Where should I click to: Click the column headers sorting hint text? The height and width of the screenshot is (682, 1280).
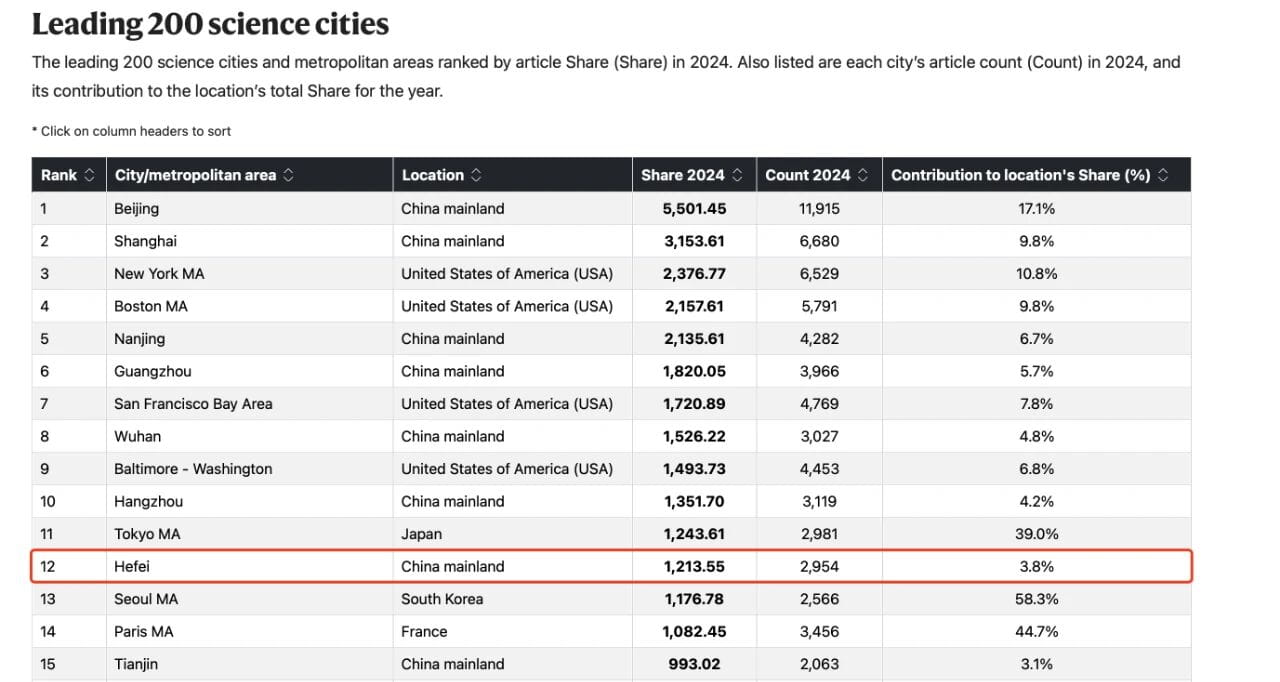[131, 131]
